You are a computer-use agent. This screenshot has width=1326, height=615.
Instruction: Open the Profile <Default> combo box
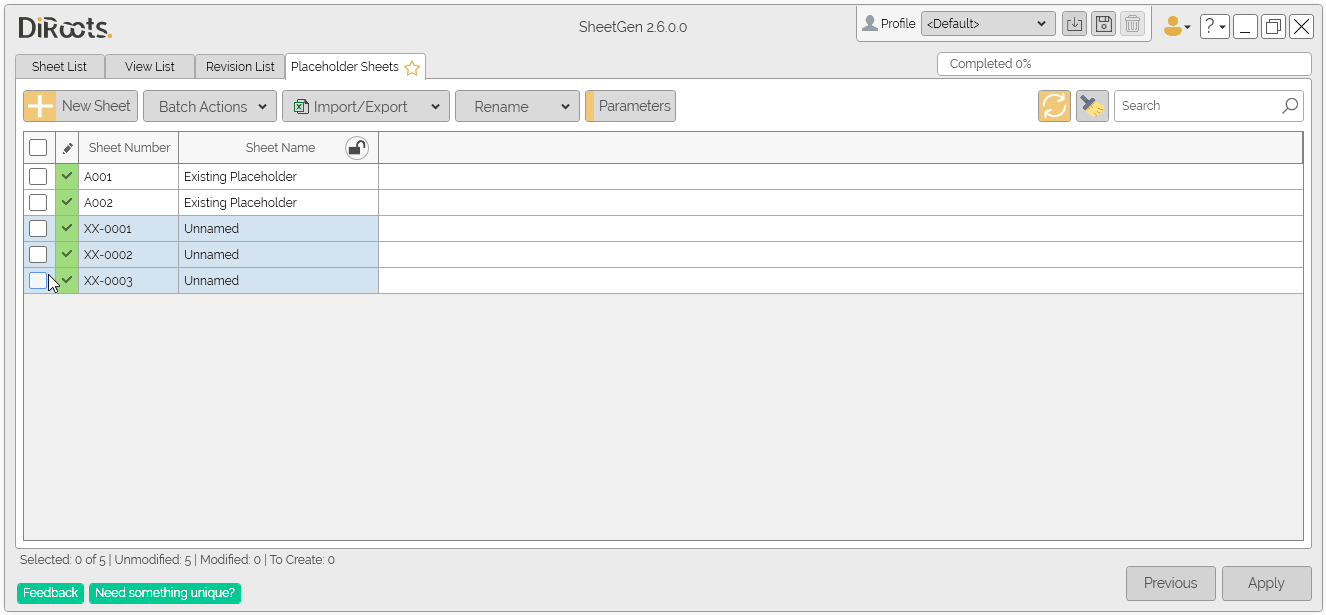click(987, 24)
